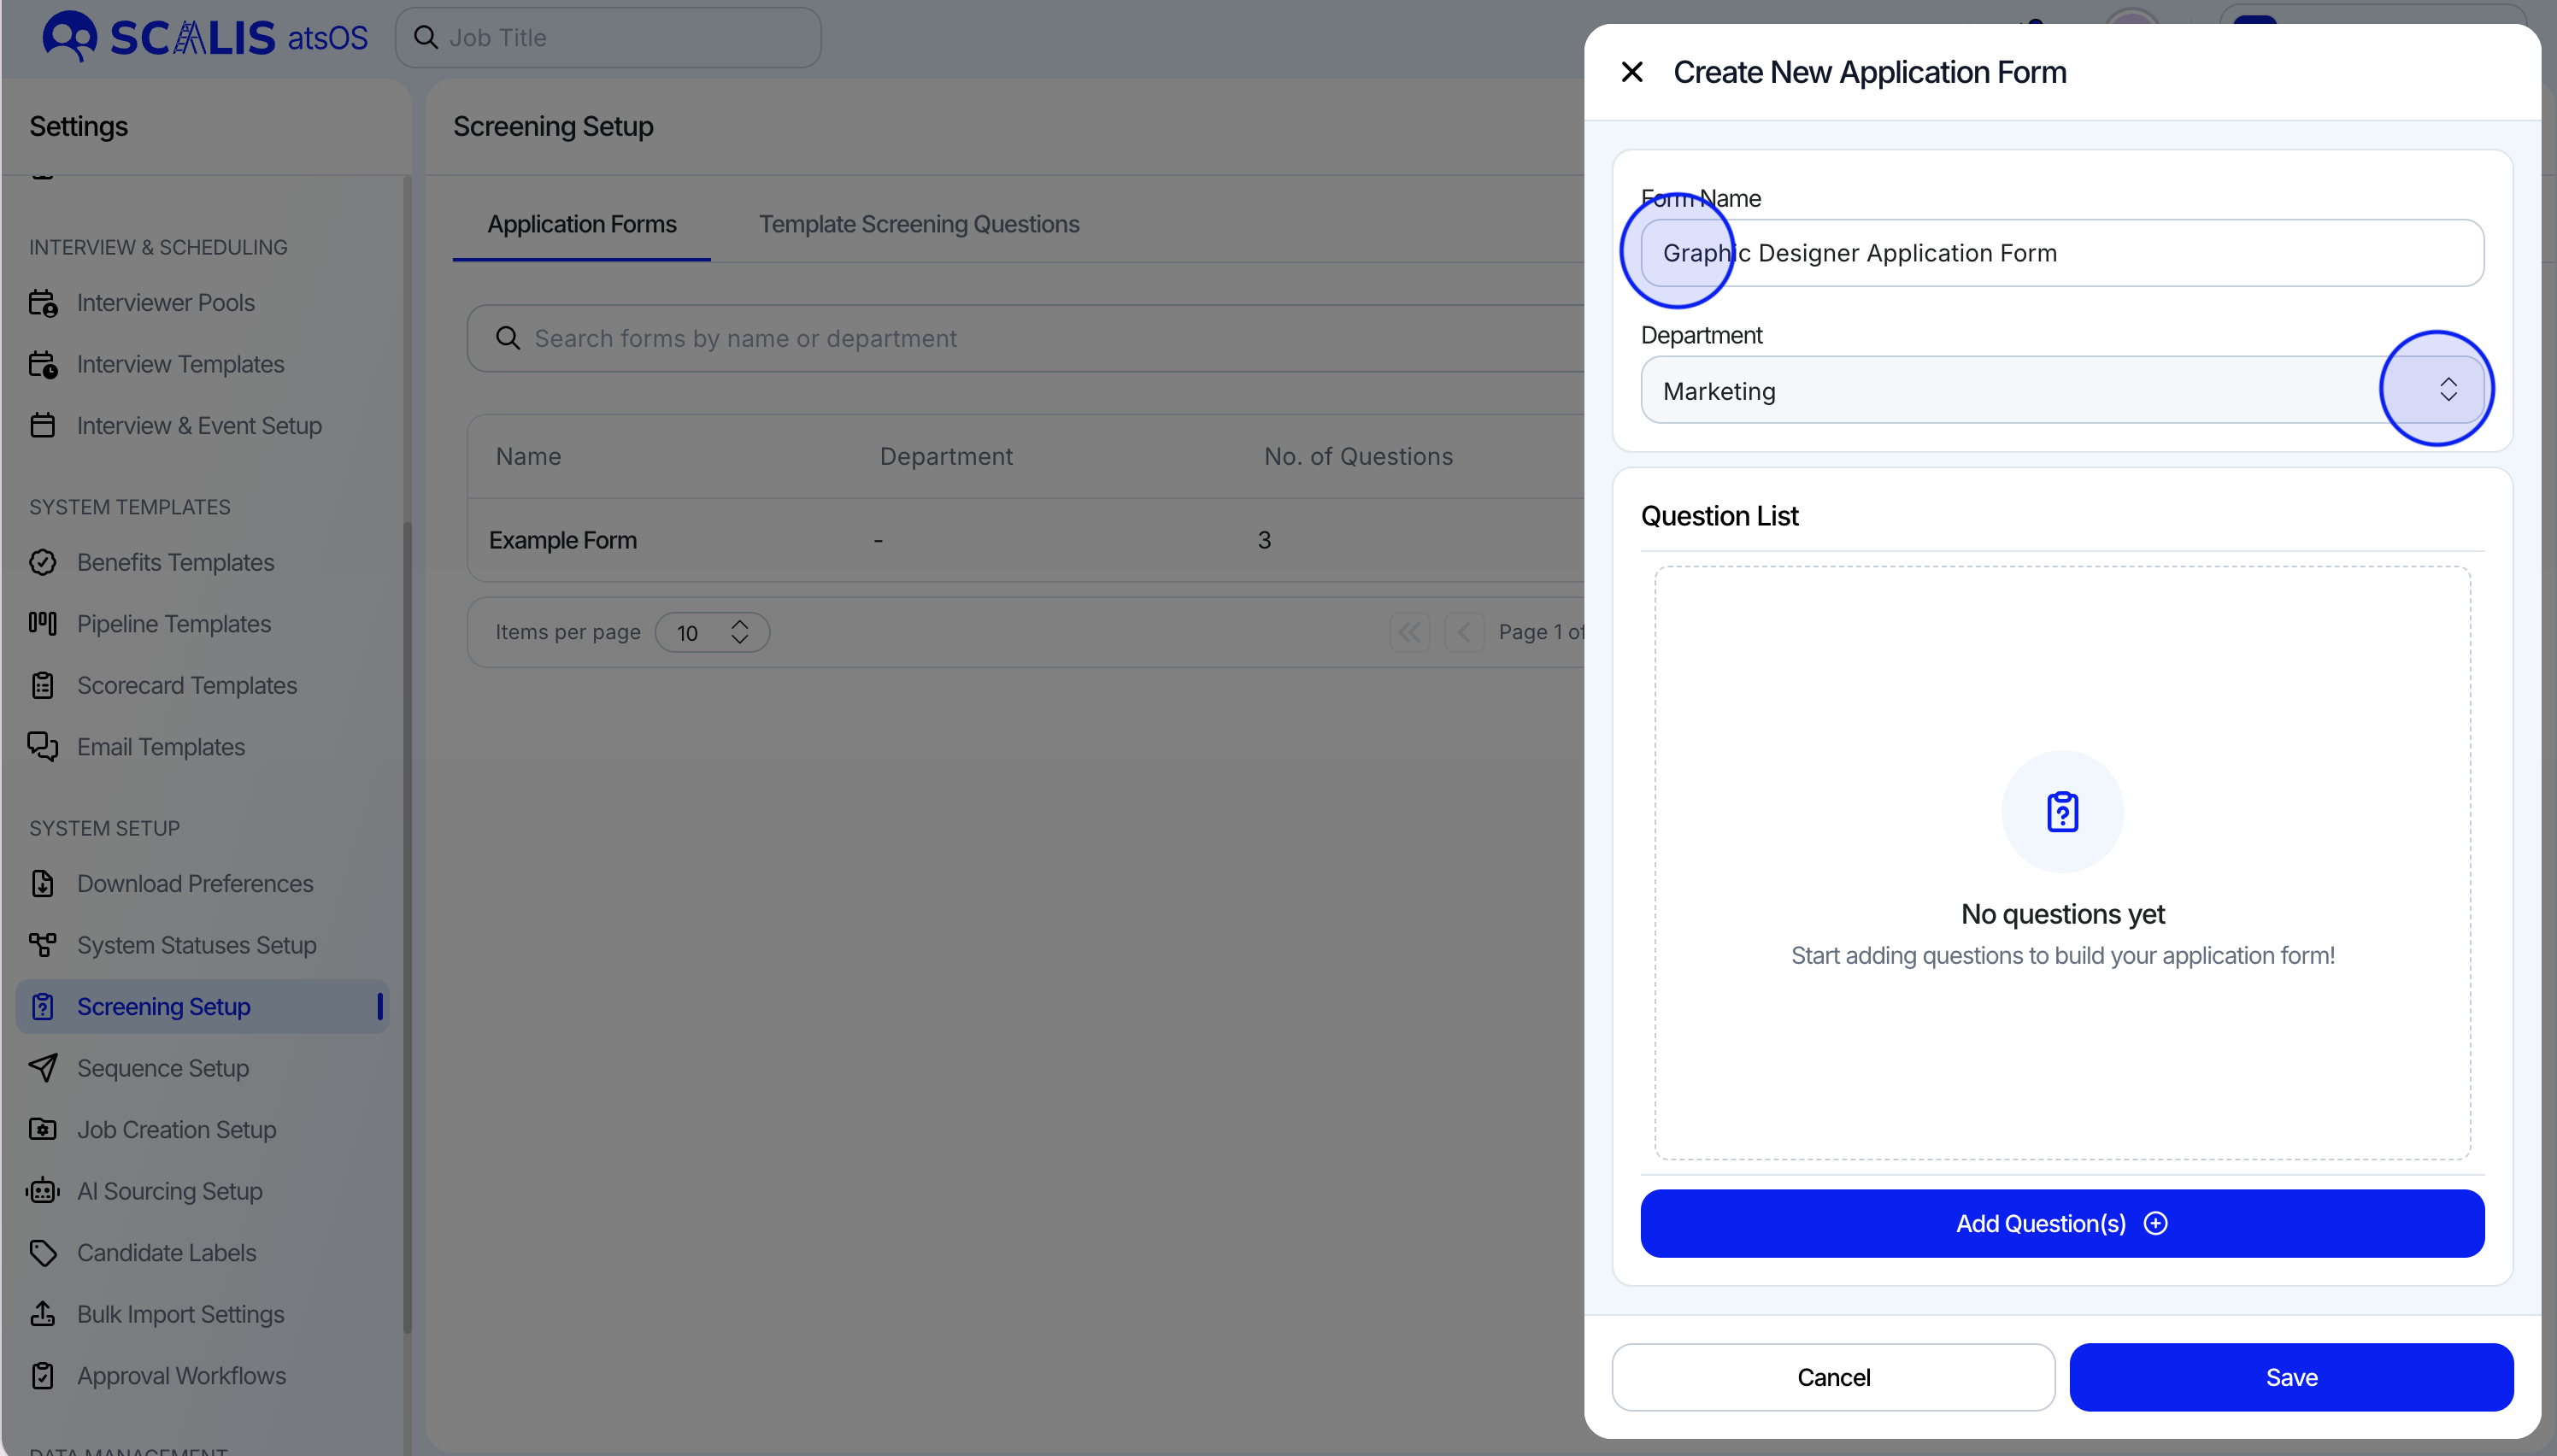
Task: Click the Bulk Import Settings upload icon
Action: [42, 1314]
